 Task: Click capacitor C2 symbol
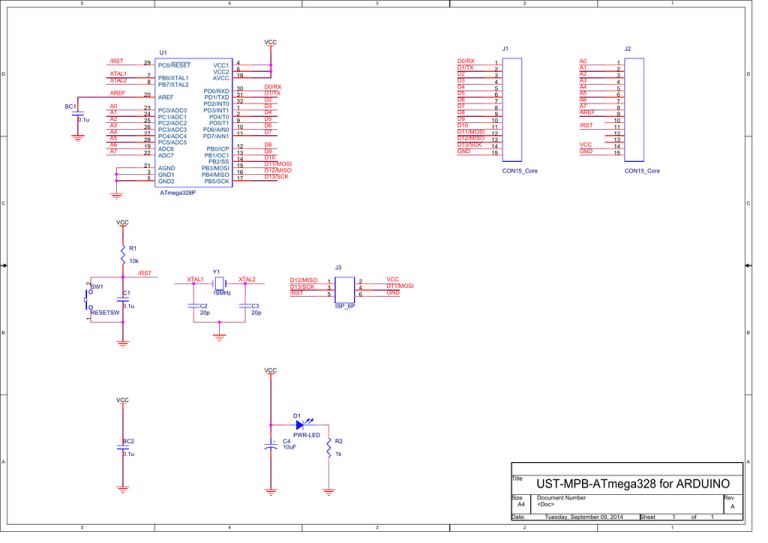coord(193,306)
